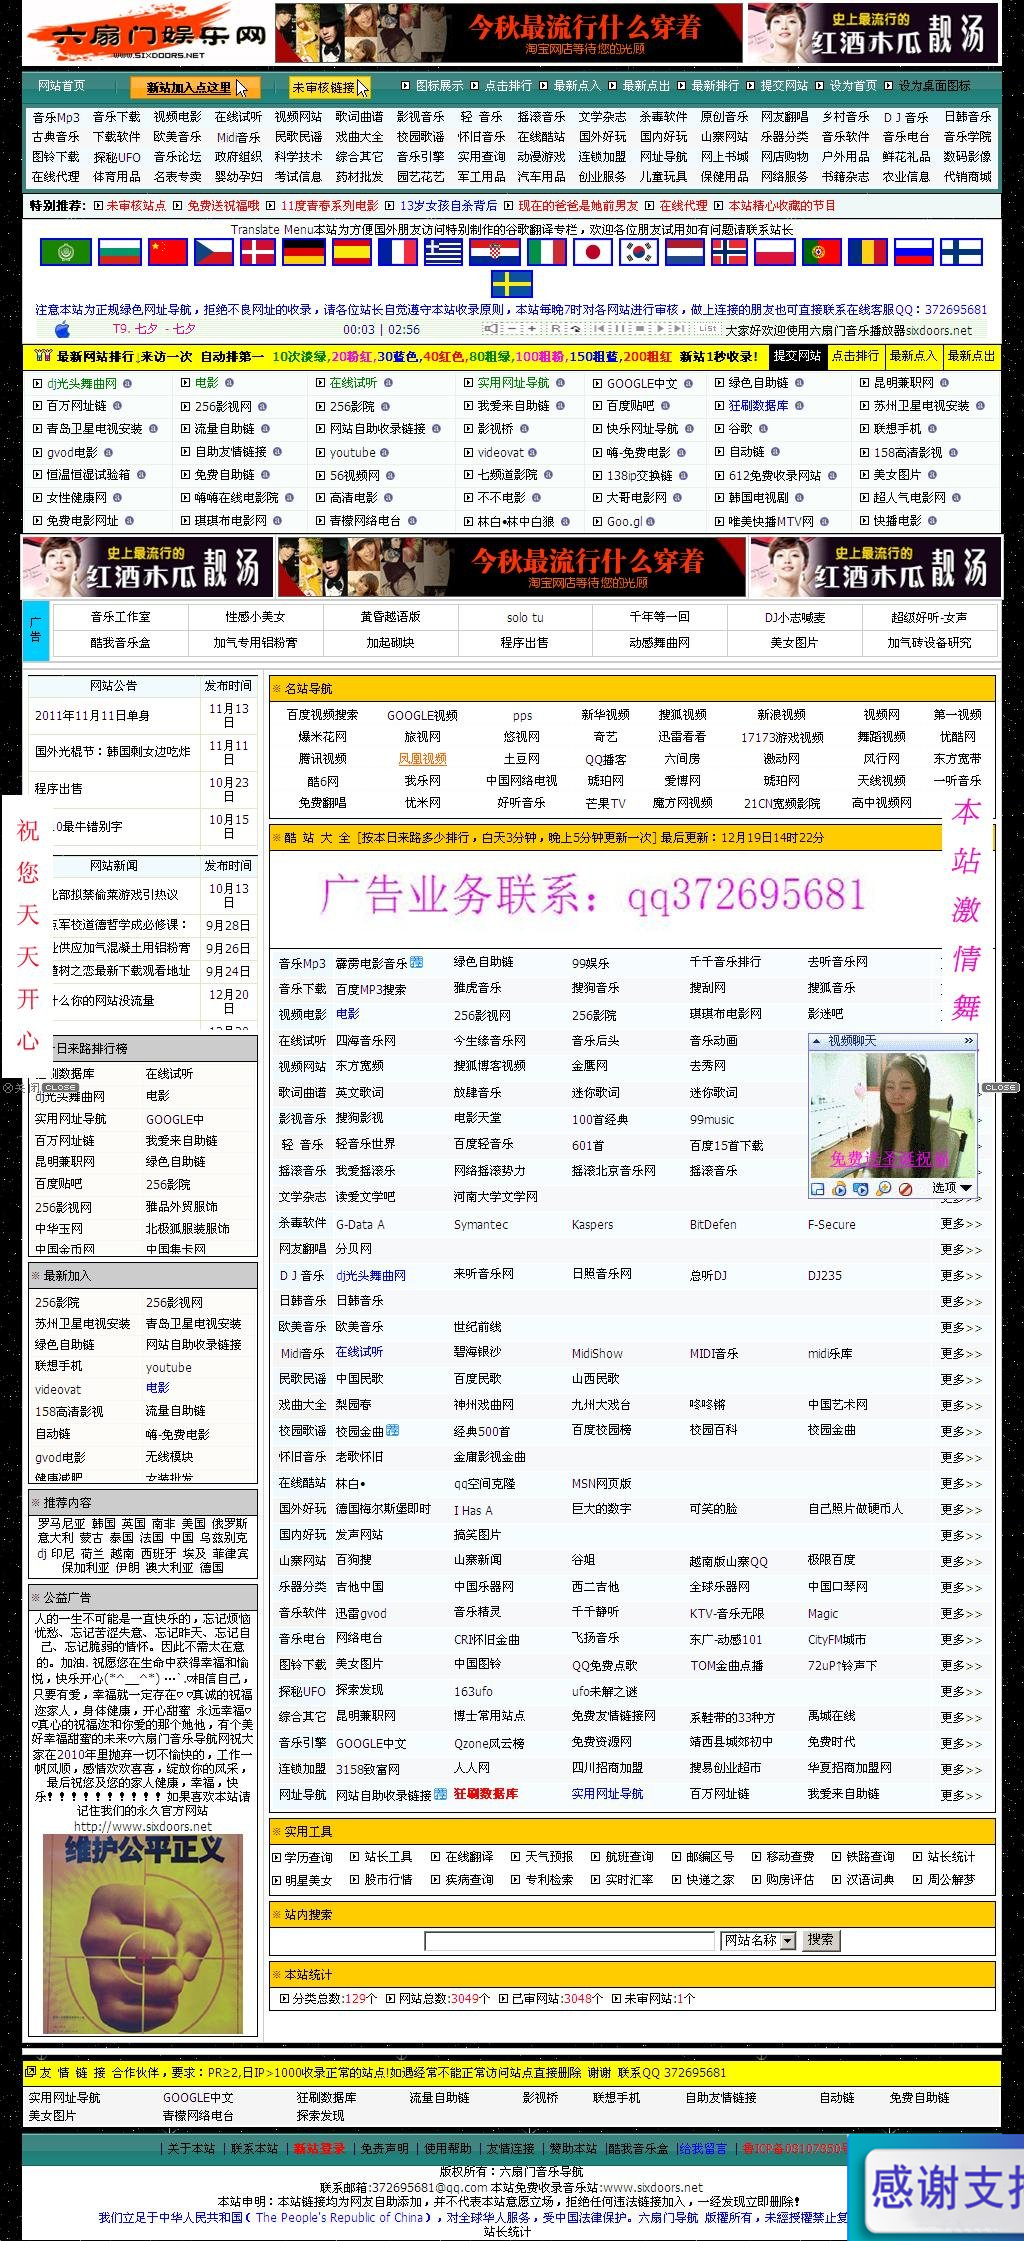Image resolution: width=1024 pixels, height=2241 pixels.
Task: Open the 代销商城 category link
Action: pos(968,177)
